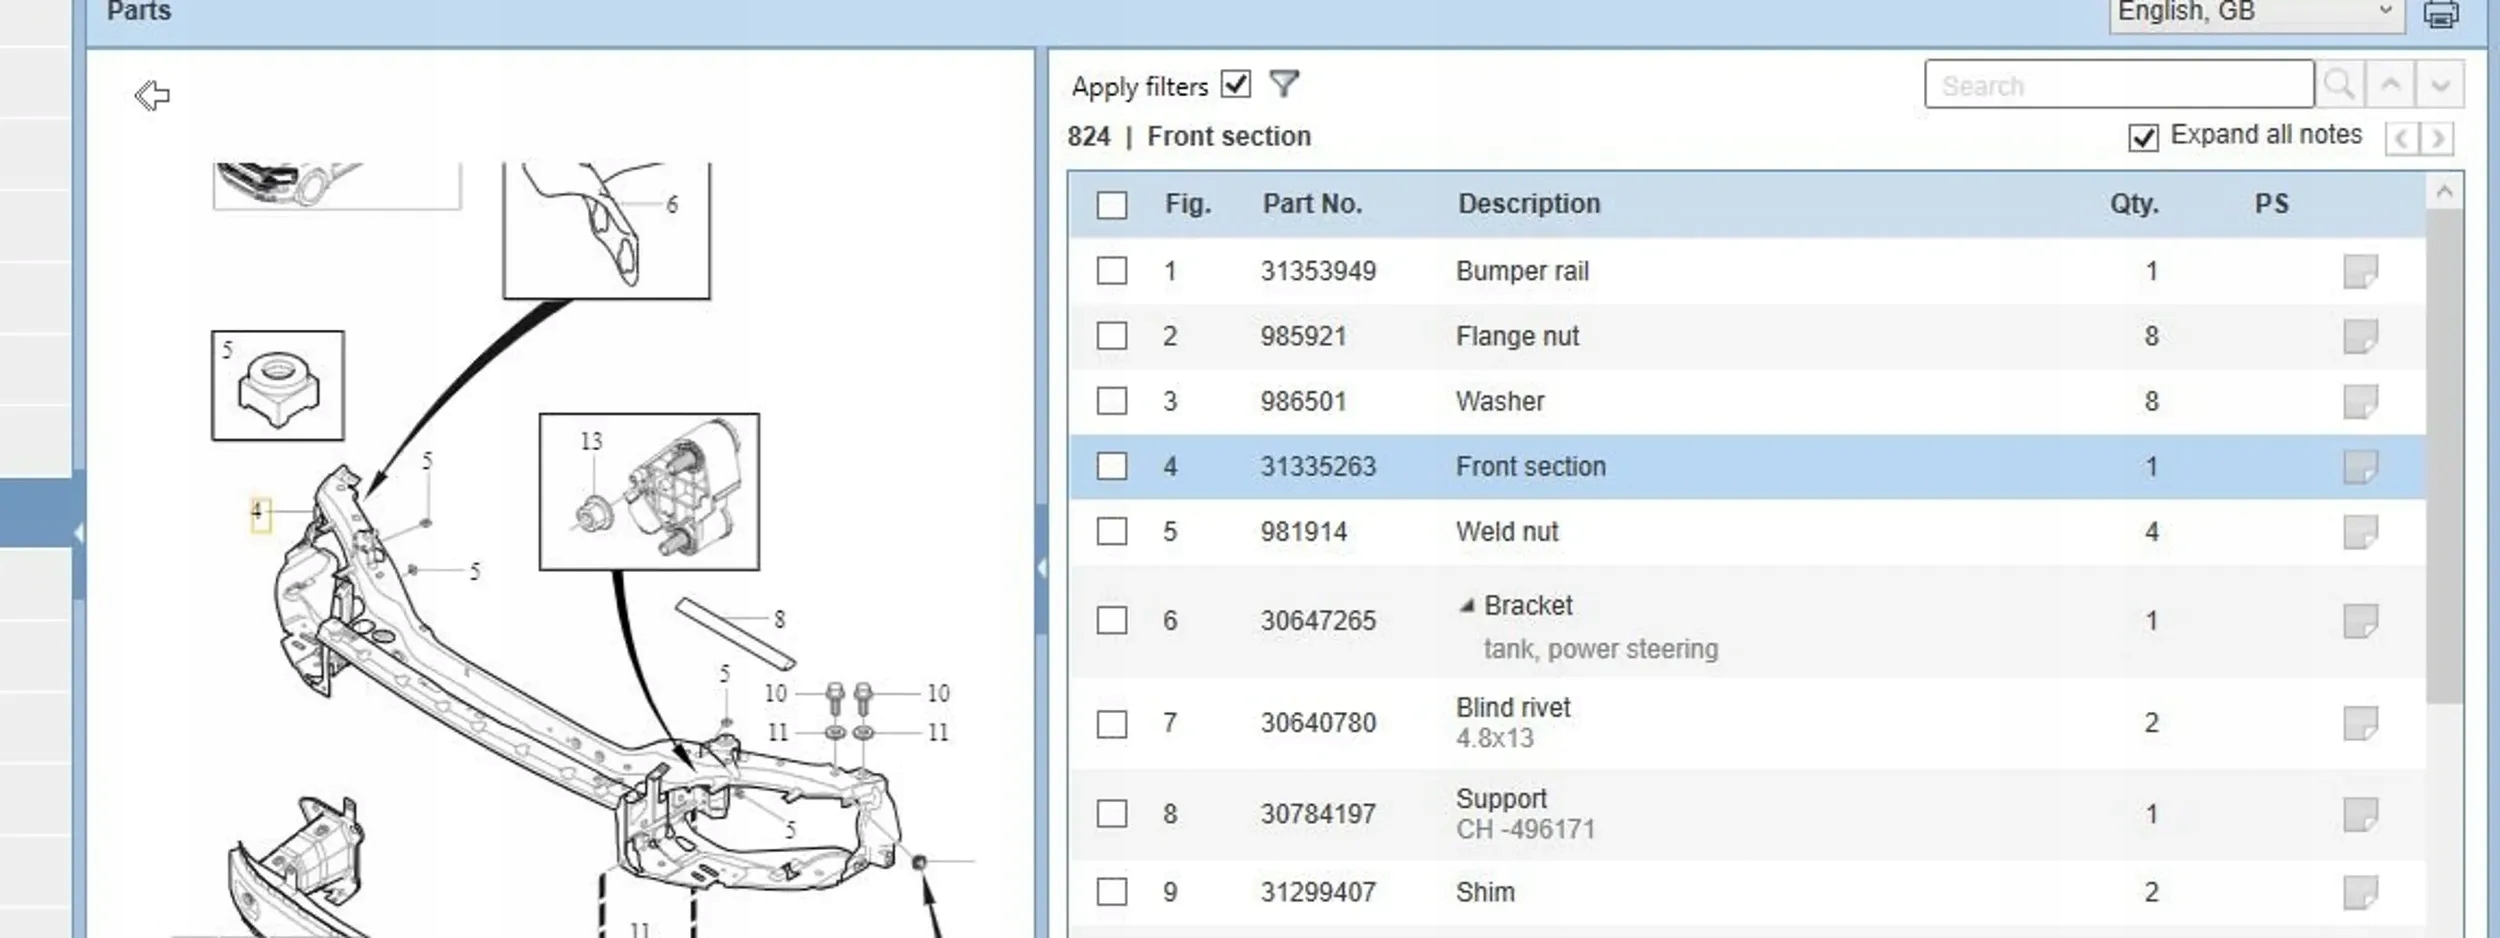The image size is (2500, 938).
Task: Click callout 6 in the top inset
Action: click(x=672, y=204)
